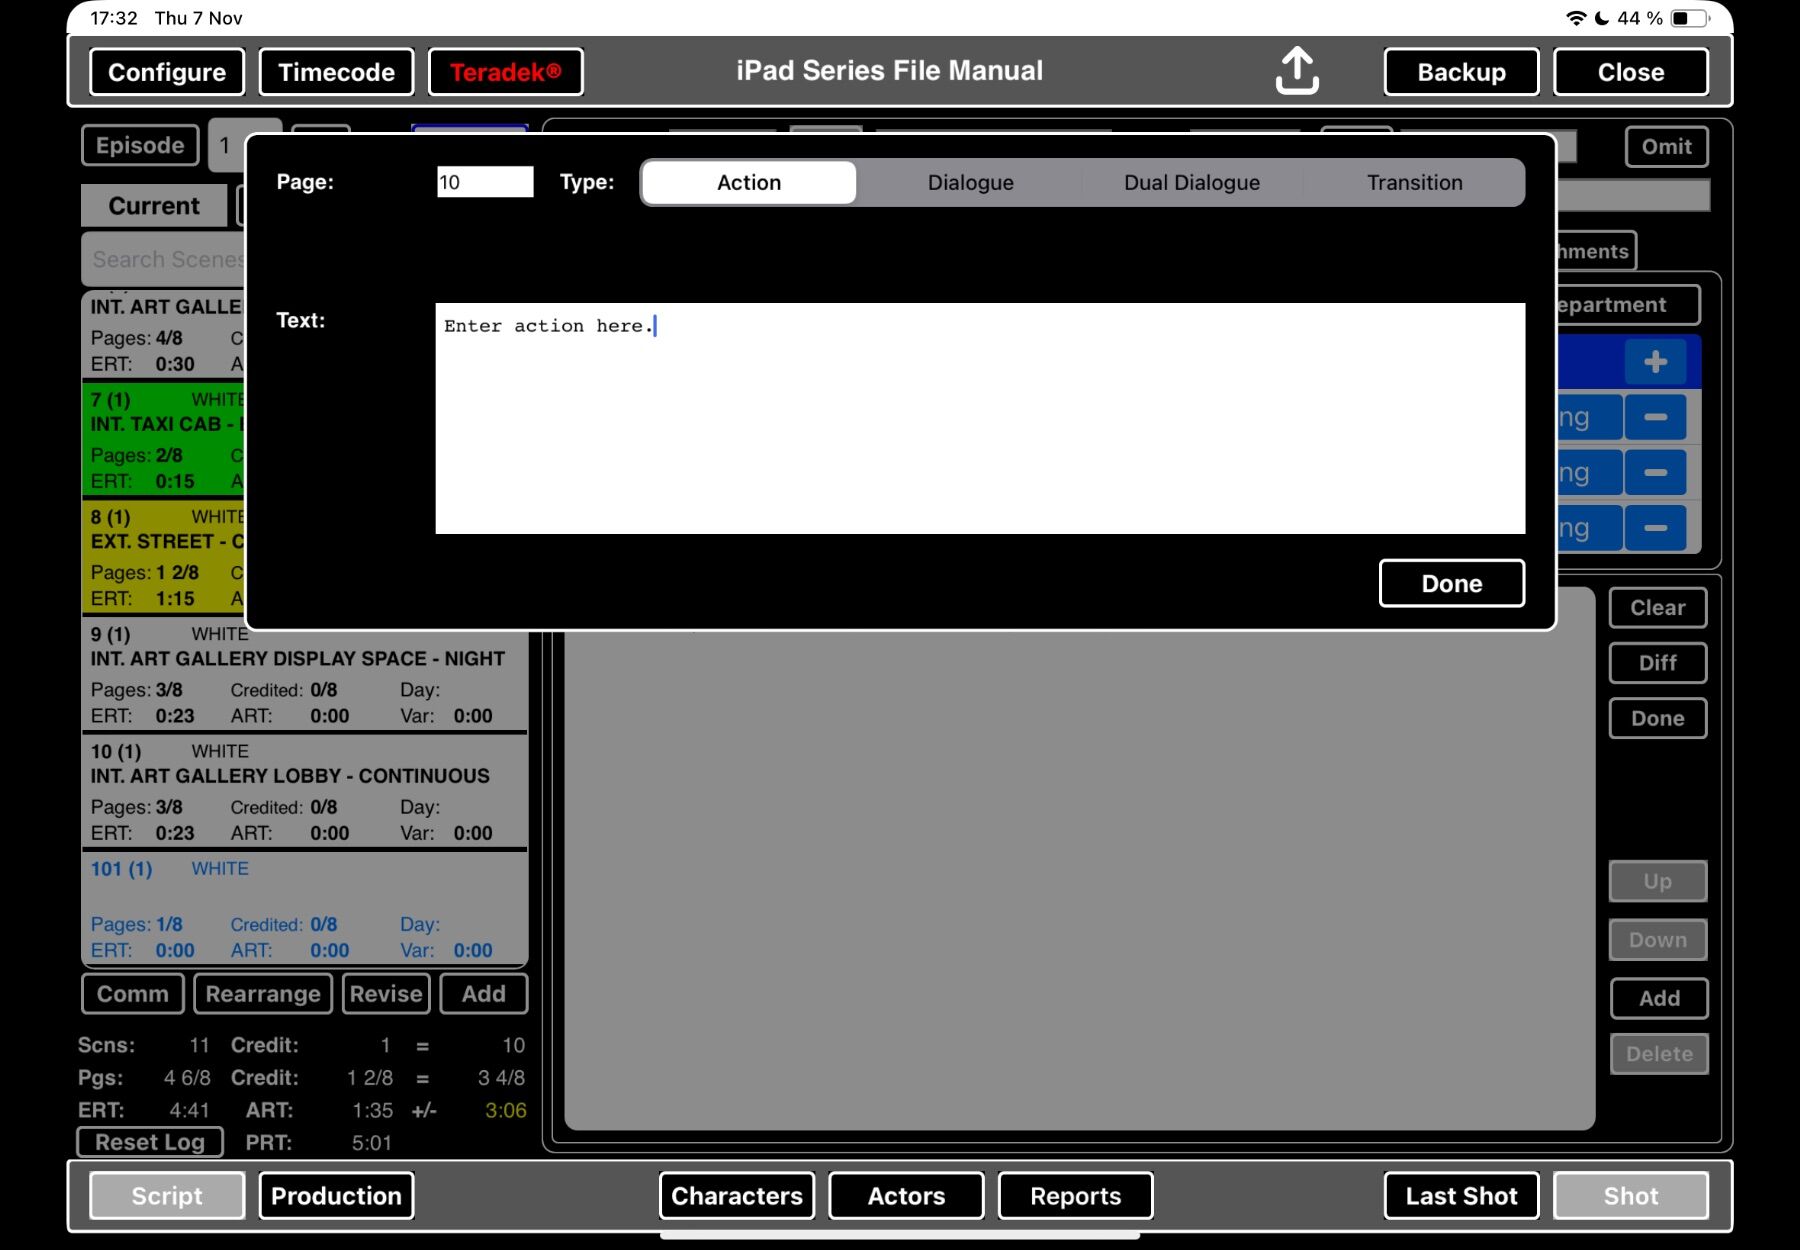Open the Reports tab
The width and height of the screenshot is (1800, 1250).
[1075, 1196]
